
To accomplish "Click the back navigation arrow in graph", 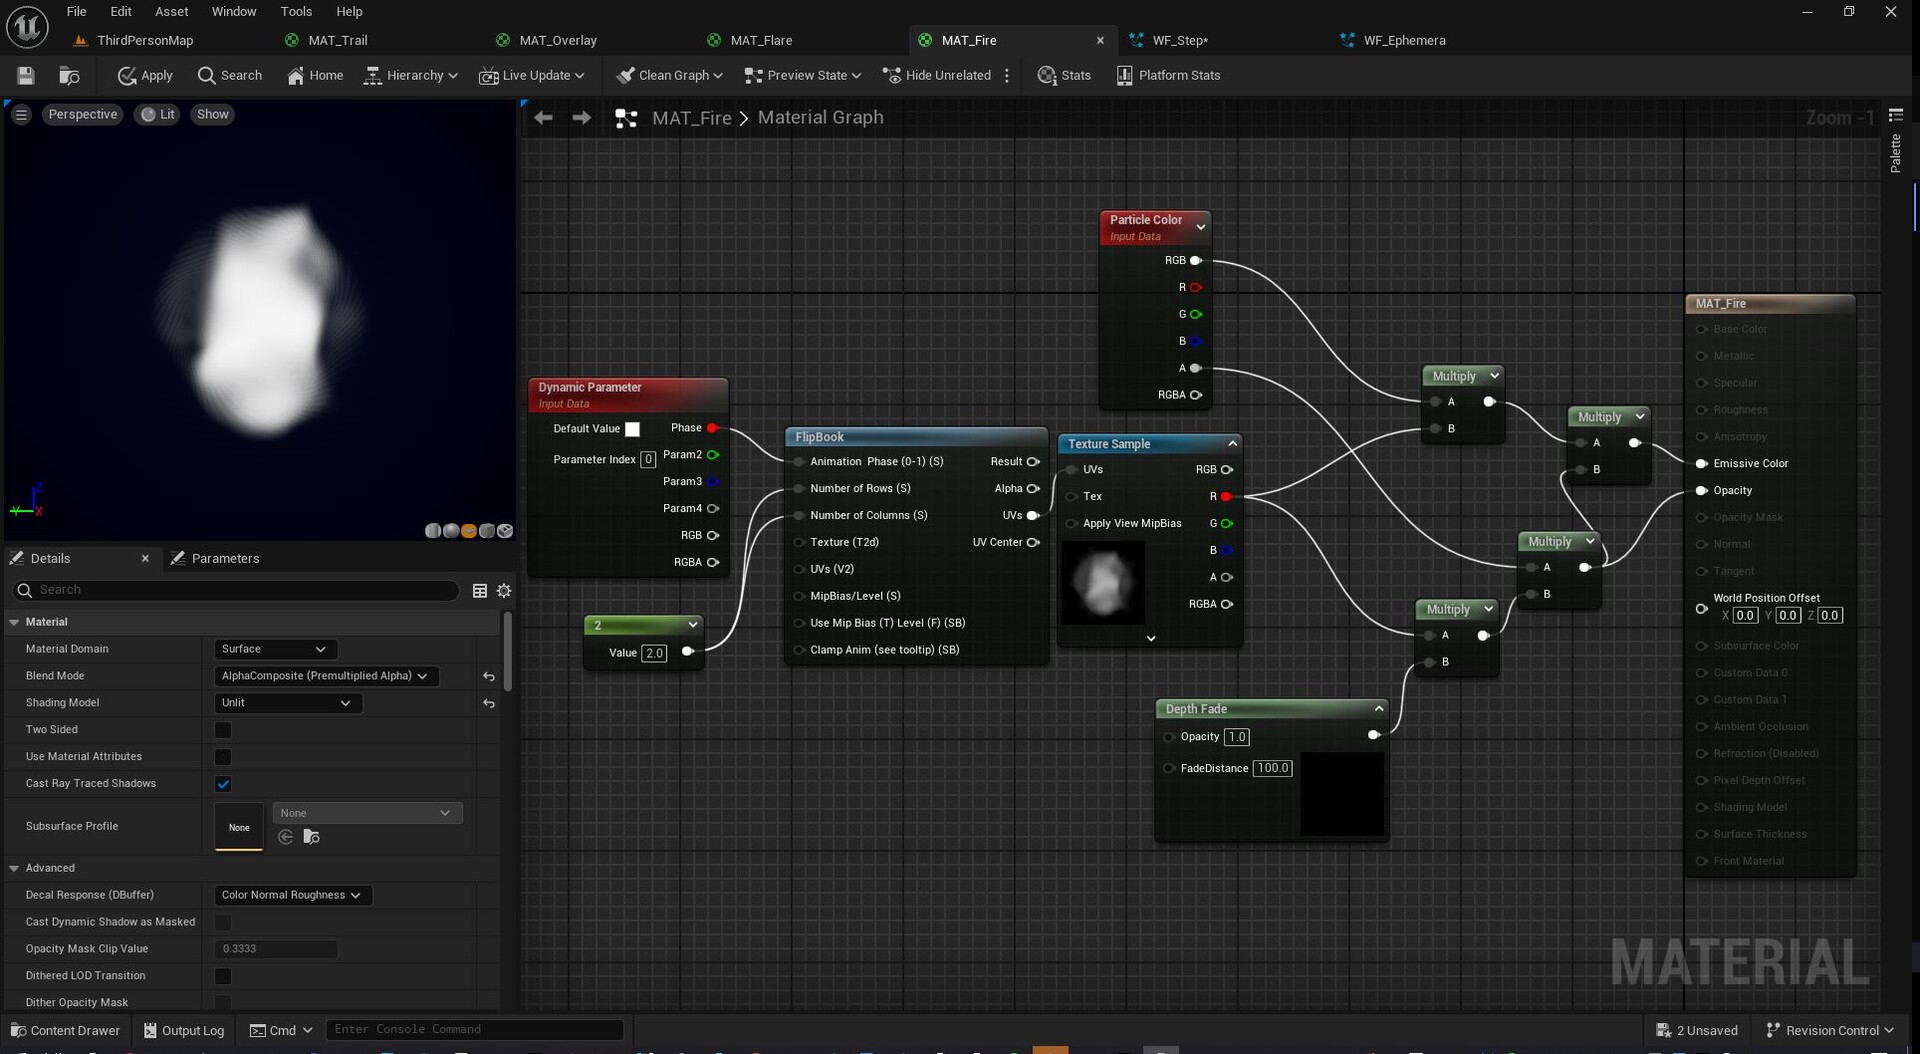I will coord(543,118).
